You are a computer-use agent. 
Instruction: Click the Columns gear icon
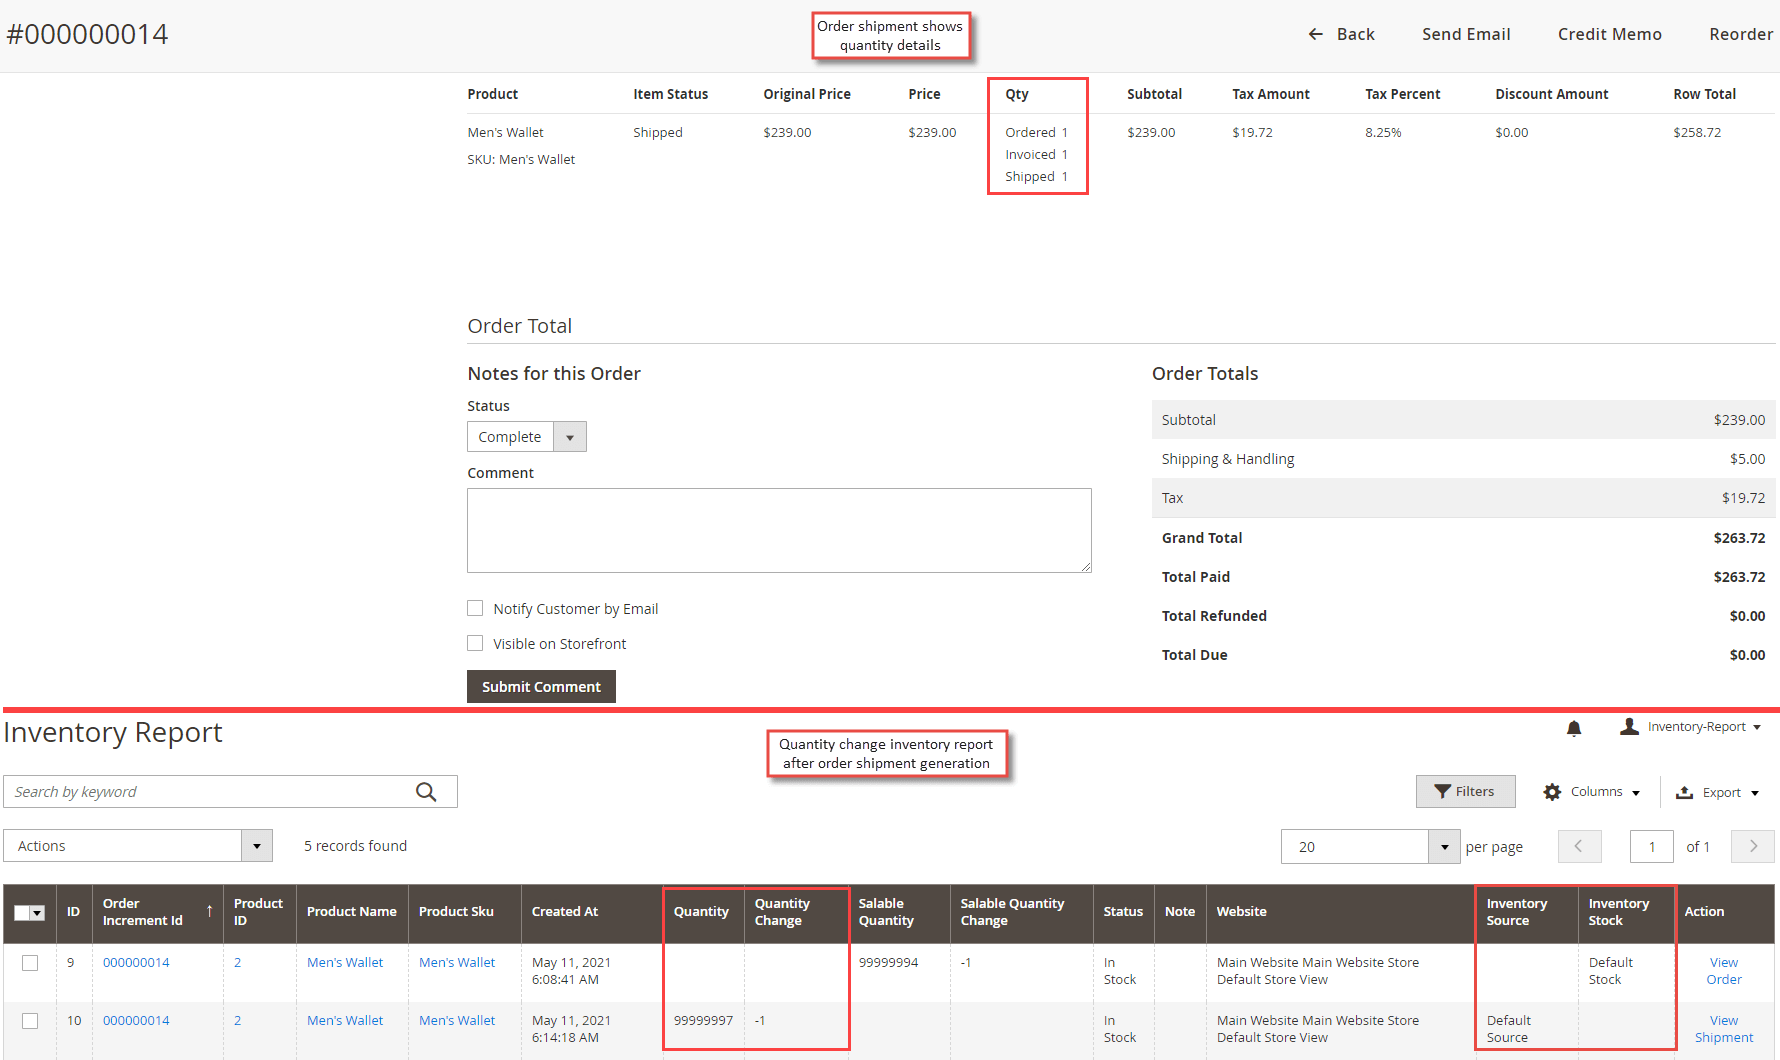1553,791
